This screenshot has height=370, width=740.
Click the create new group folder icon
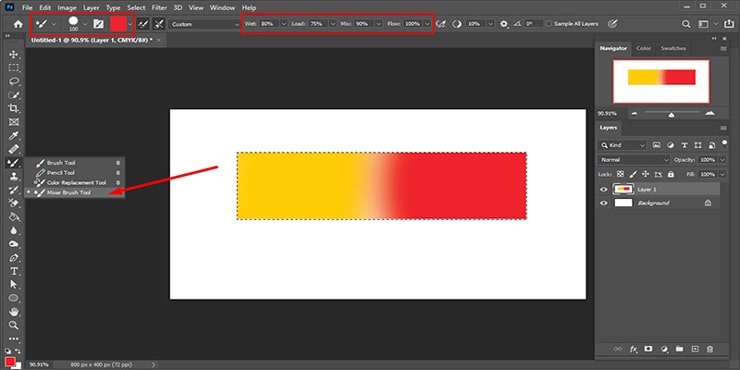point(679,349)
